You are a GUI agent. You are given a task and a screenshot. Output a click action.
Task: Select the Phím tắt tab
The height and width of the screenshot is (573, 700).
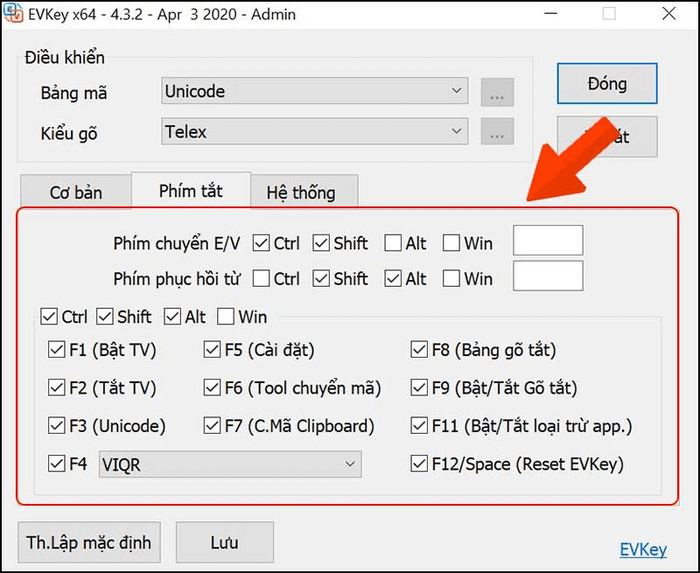coord(191,191)
